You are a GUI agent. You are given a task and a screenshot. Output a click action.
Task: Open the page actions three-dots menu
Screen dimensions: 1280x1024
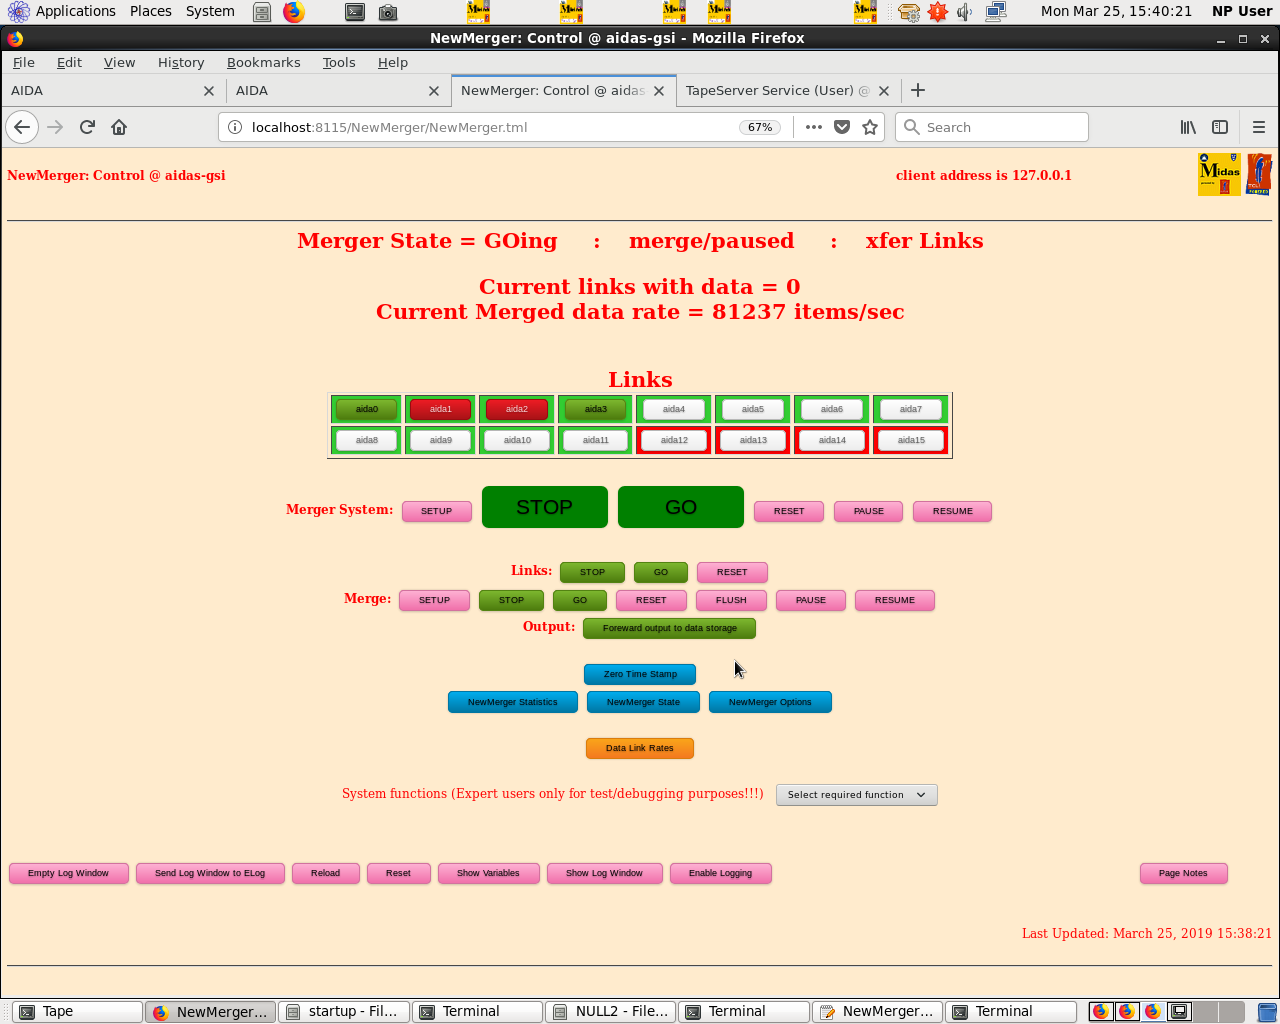point(814,127)
